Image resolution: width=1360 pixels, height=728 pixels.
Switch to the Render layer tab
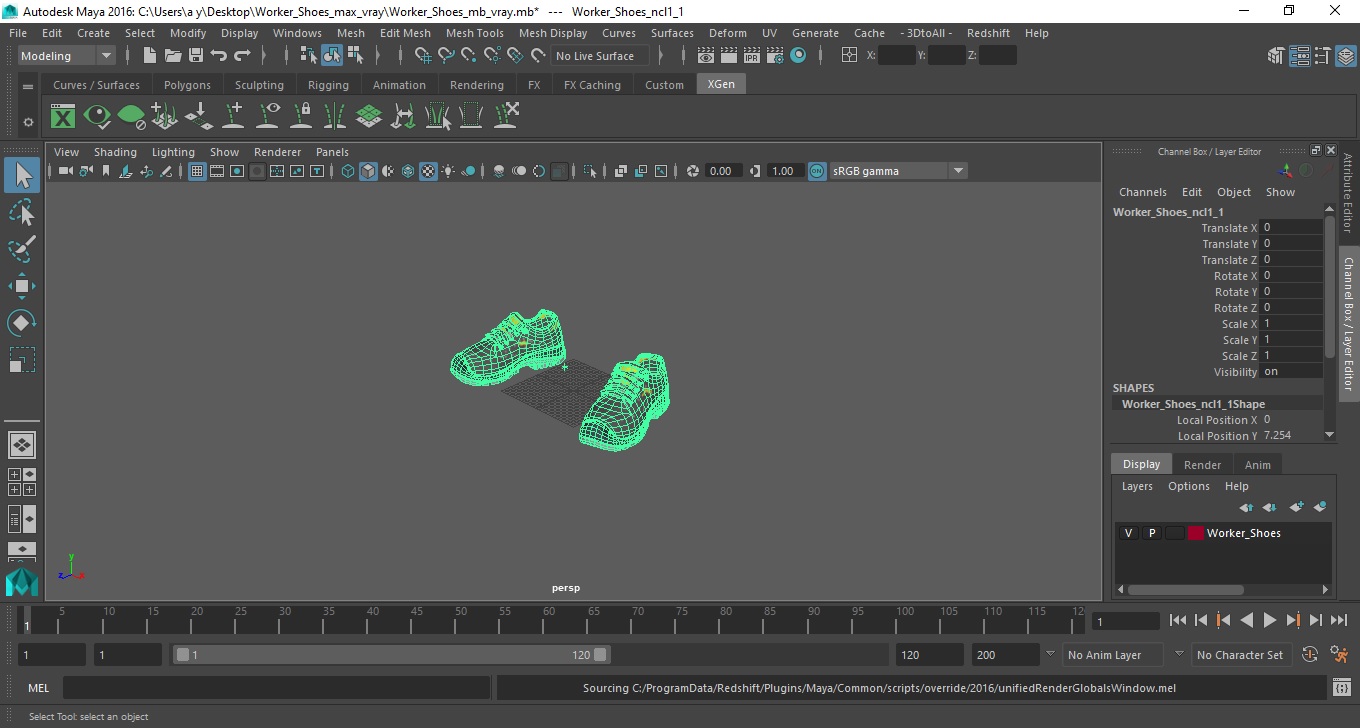(1202, 465)
